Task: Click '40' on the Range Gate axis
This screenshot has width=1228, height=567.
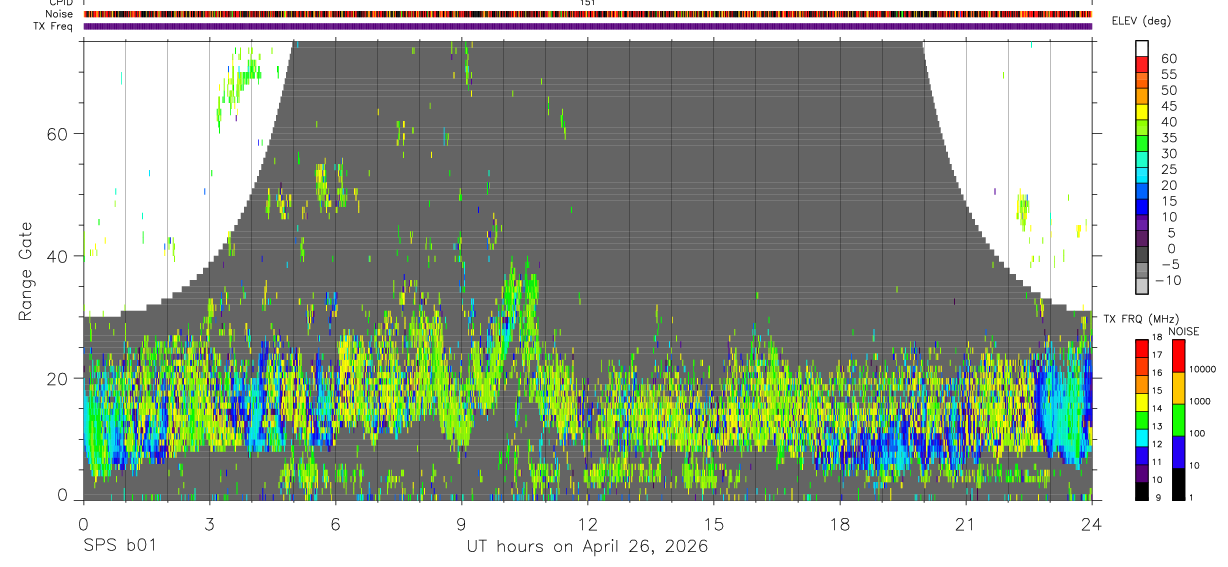Action: tap(57, 256)
